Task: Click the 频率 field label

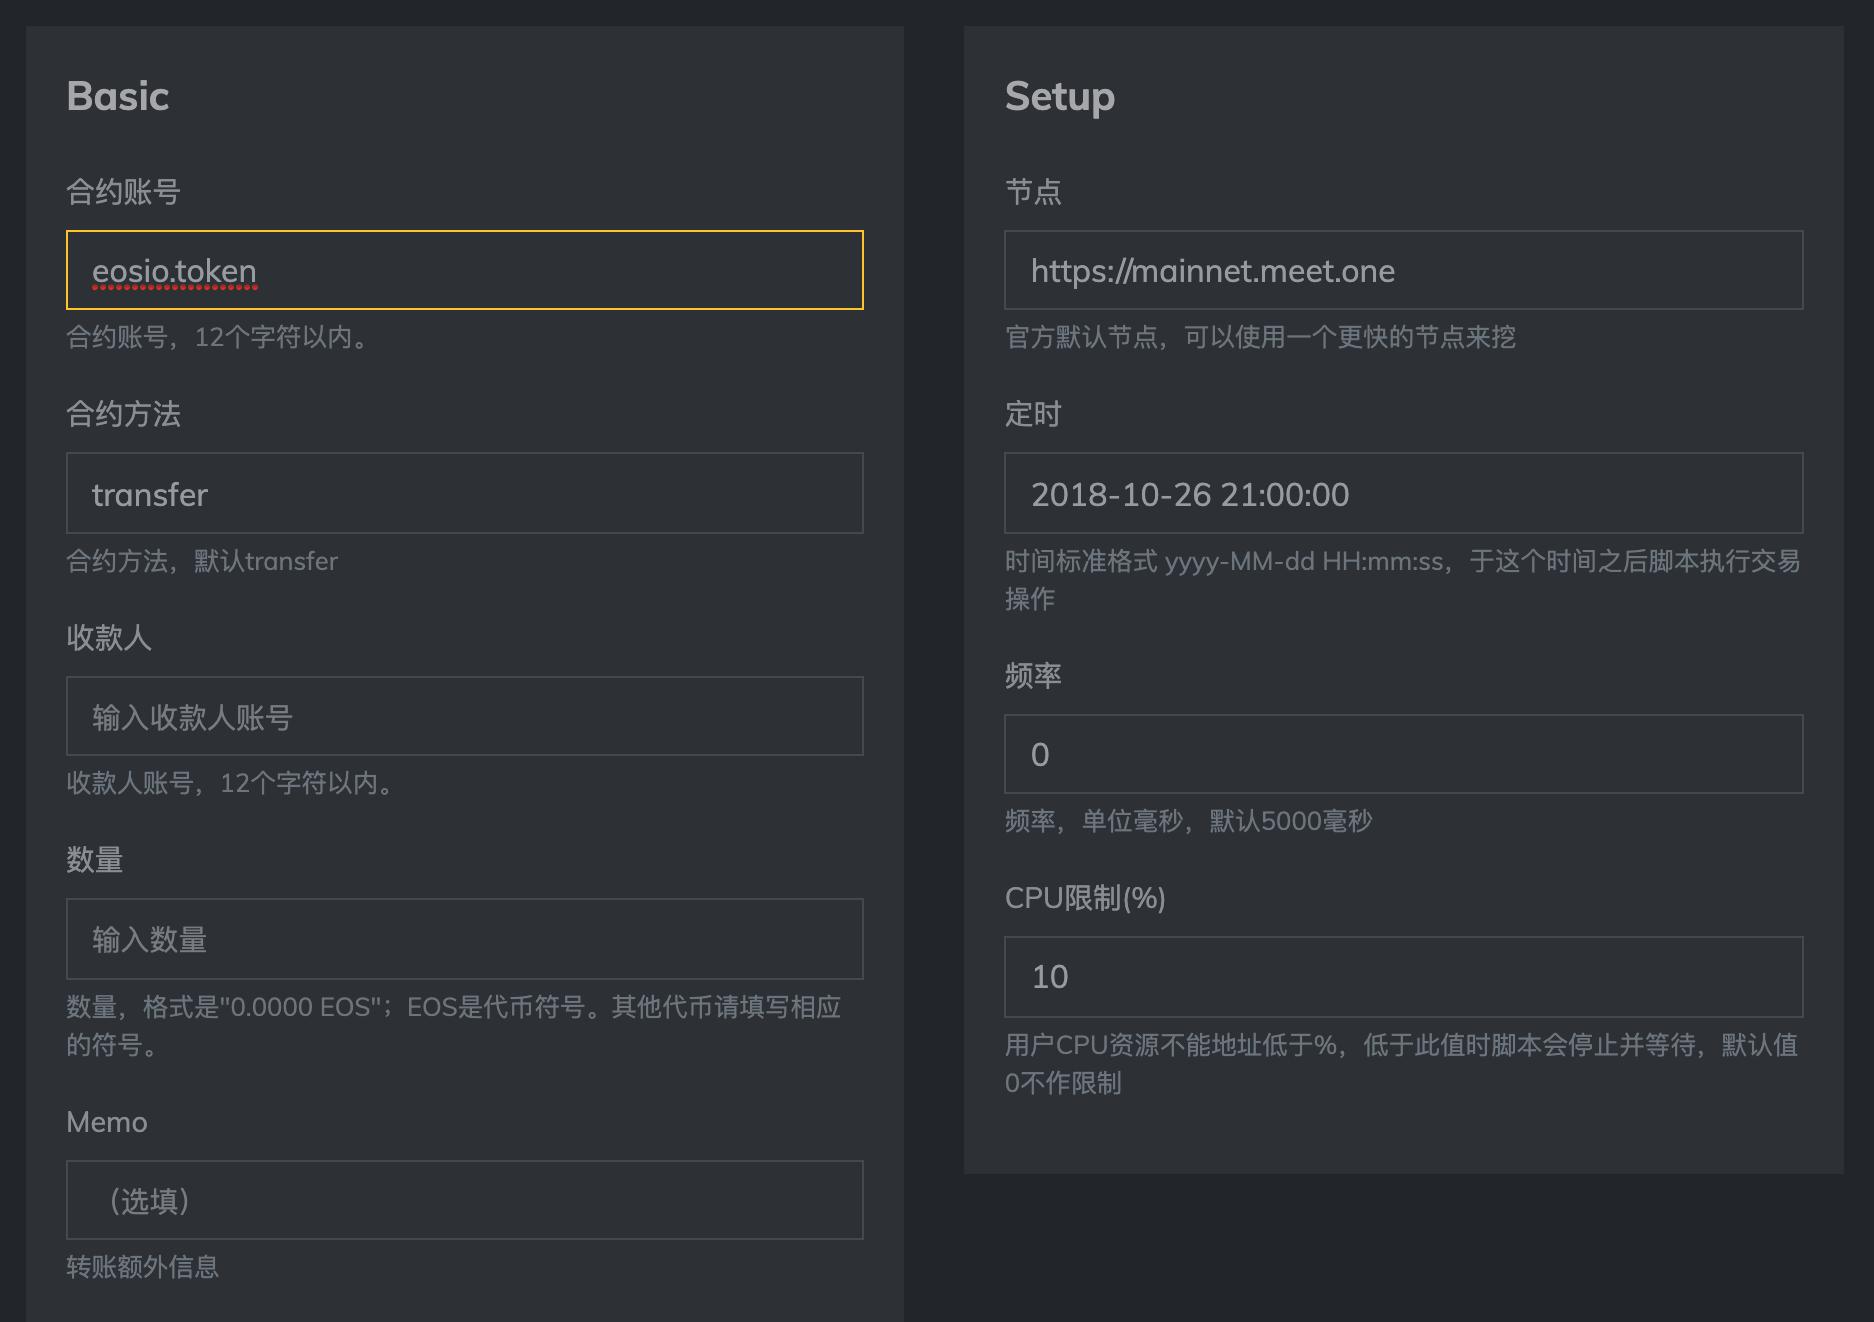Action: click(1033, 675)
